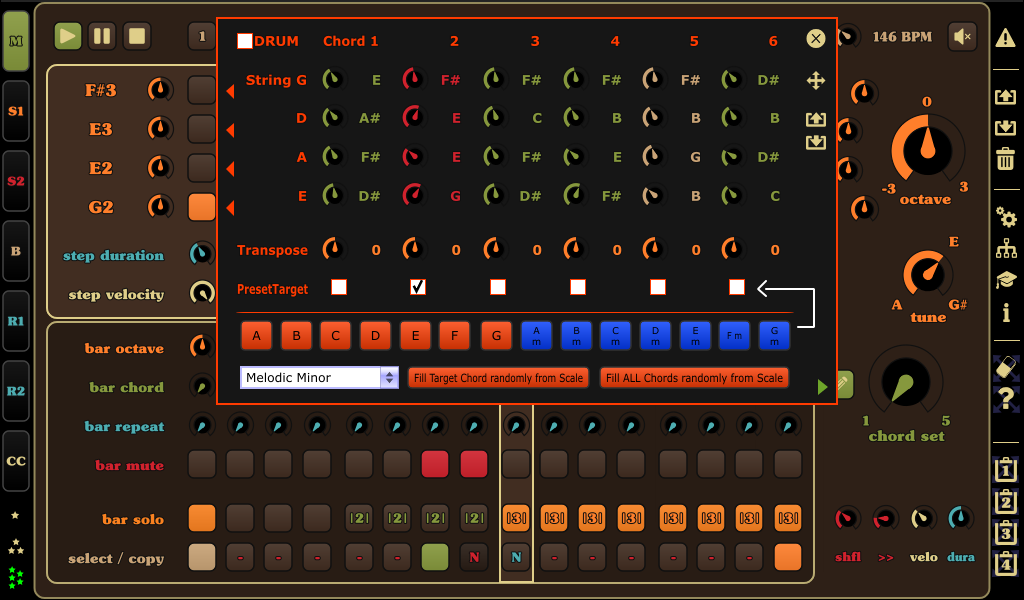
Task: Open the warning triangle alert
Action: [x=1006, y=38]
